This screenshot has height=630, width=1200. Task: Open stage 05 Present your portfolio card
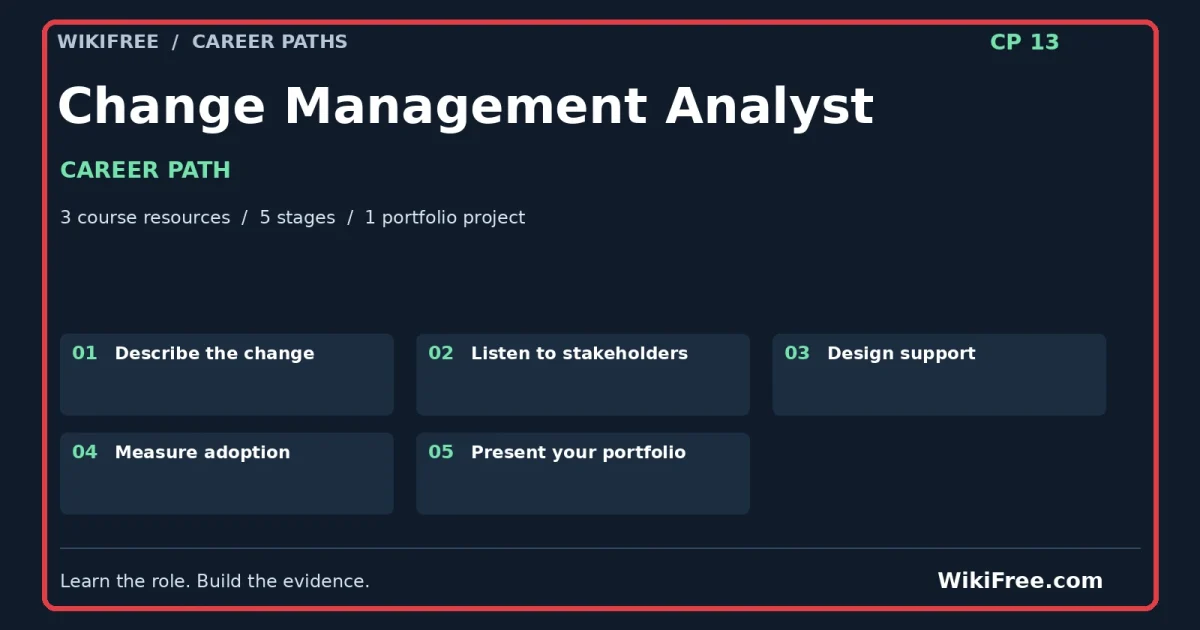tap(583, 474)
